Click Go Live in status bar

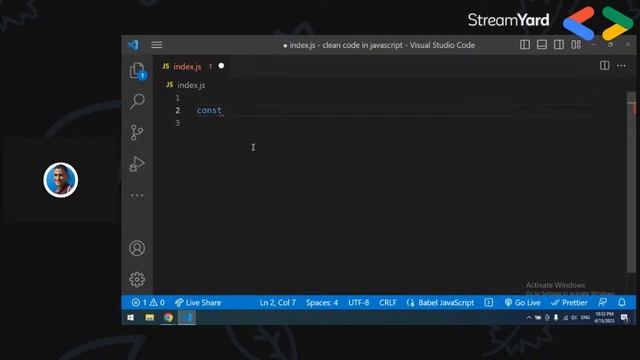tap(522, 302)
